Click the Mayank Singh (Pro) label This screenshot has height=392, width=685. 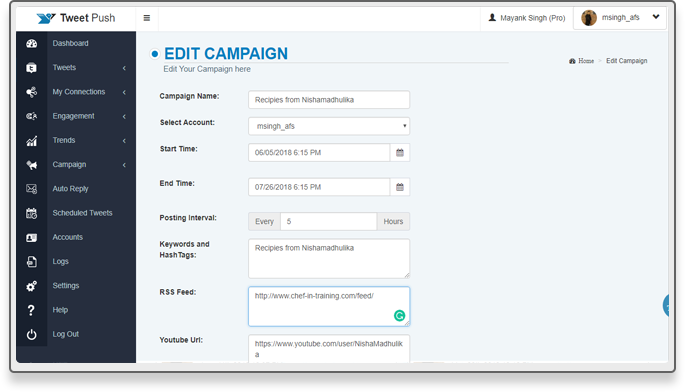[x=533, y=18]
